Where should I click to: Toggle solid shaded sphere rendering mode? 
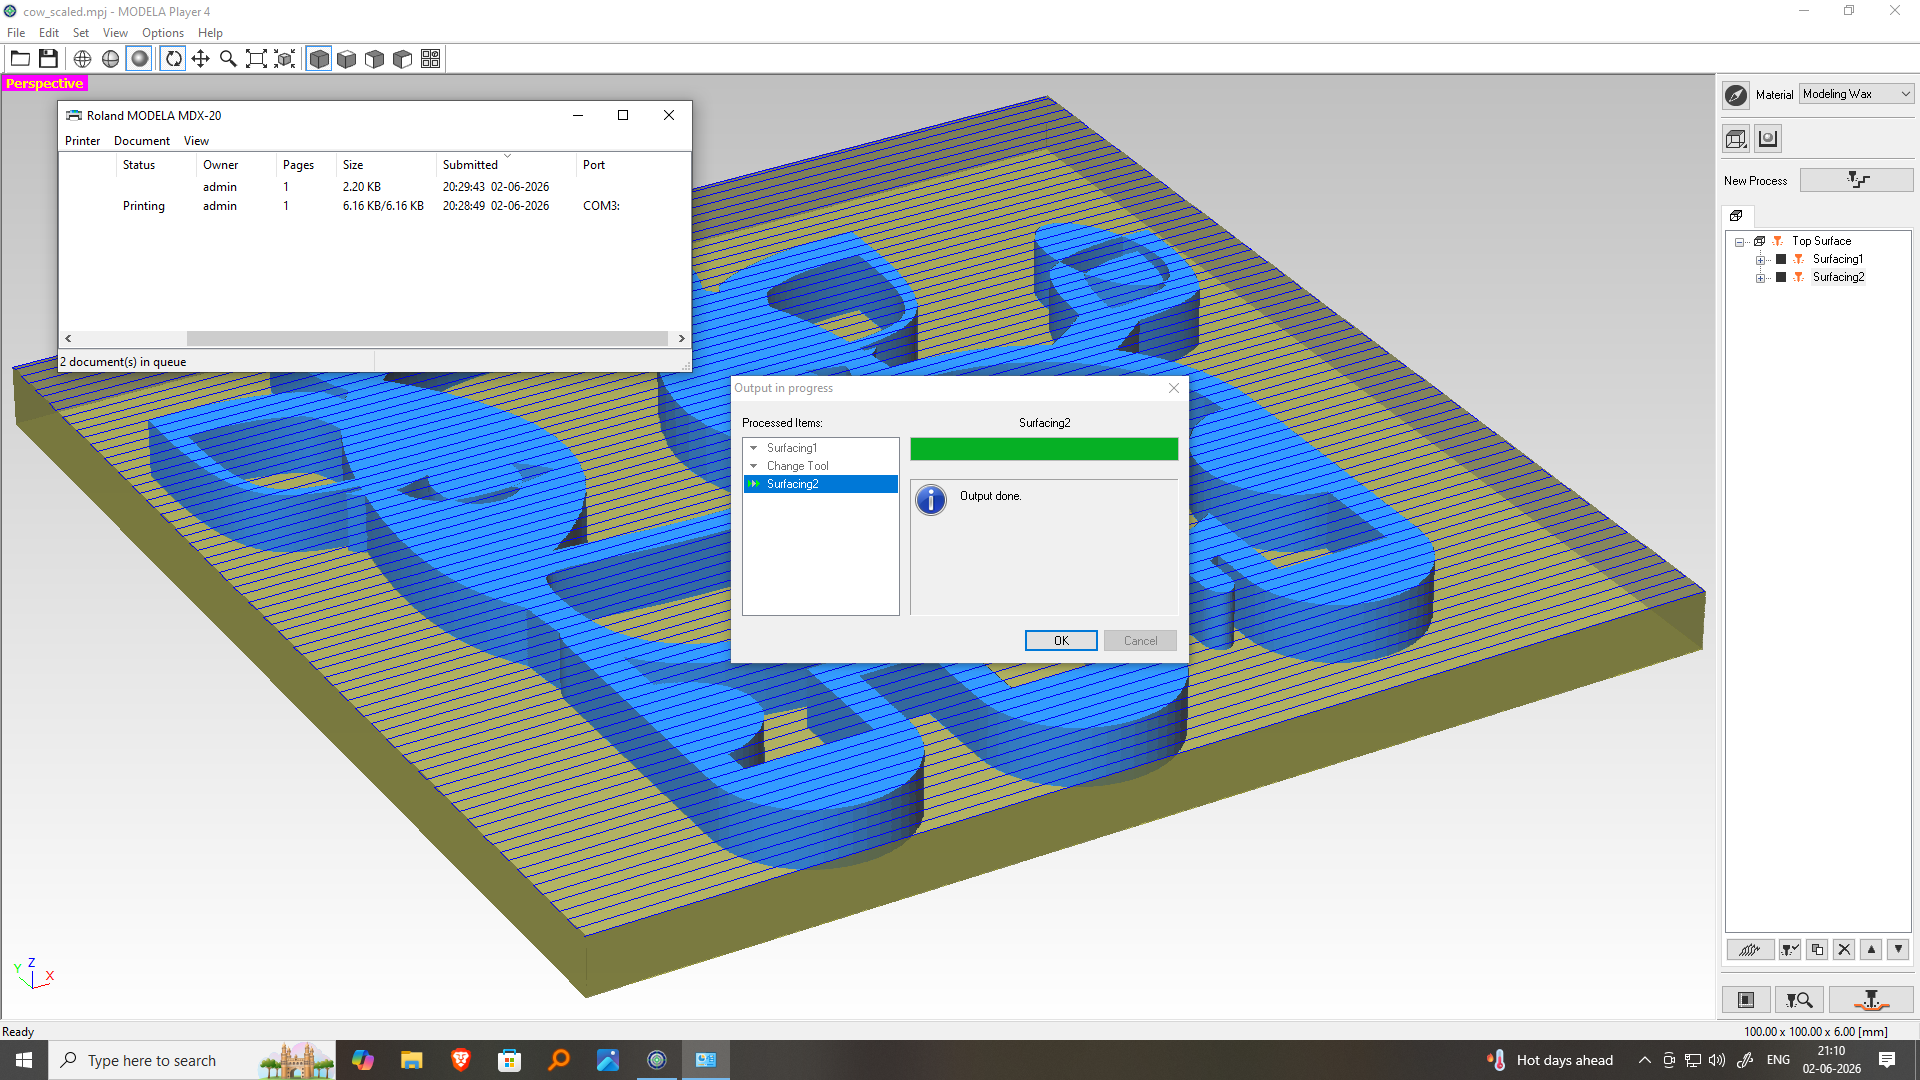click(140, 59)
